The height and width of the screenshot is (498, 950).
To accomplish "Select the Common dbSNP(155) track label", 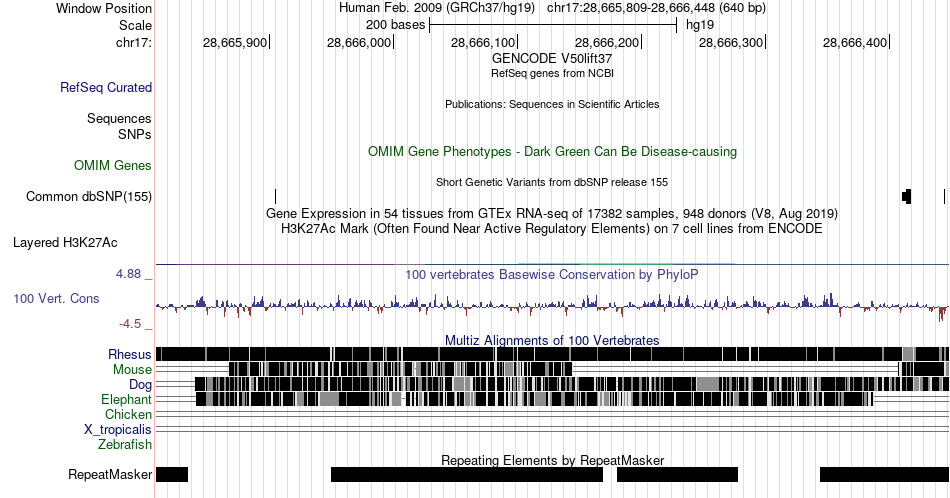I will (x=89, y=196).
